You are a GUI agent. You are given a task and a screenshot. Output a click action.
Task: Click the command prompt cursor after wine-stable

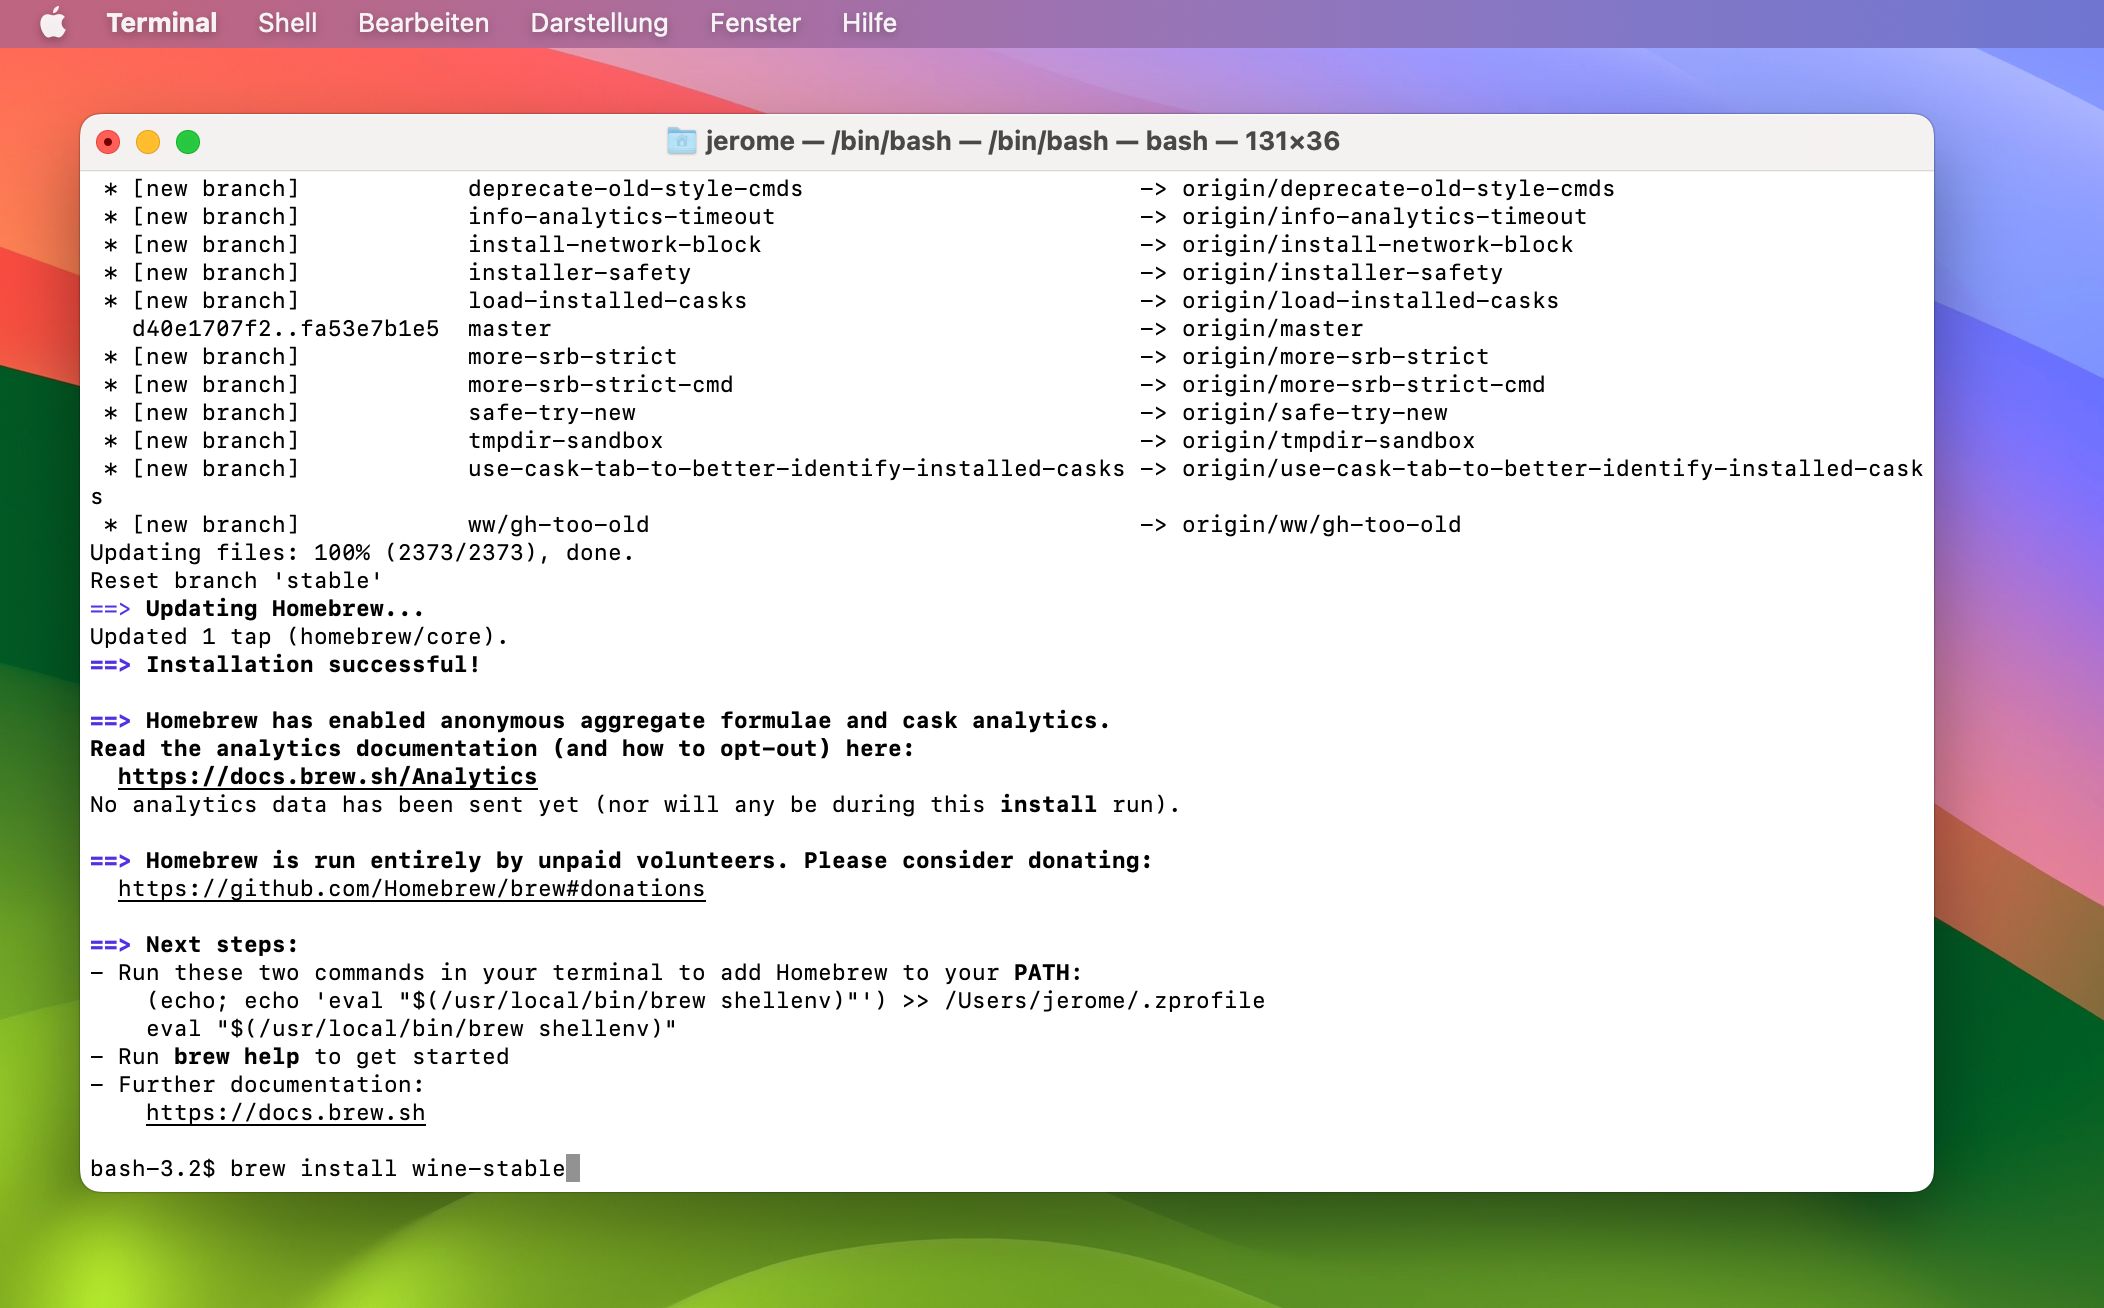[573, 1168]
